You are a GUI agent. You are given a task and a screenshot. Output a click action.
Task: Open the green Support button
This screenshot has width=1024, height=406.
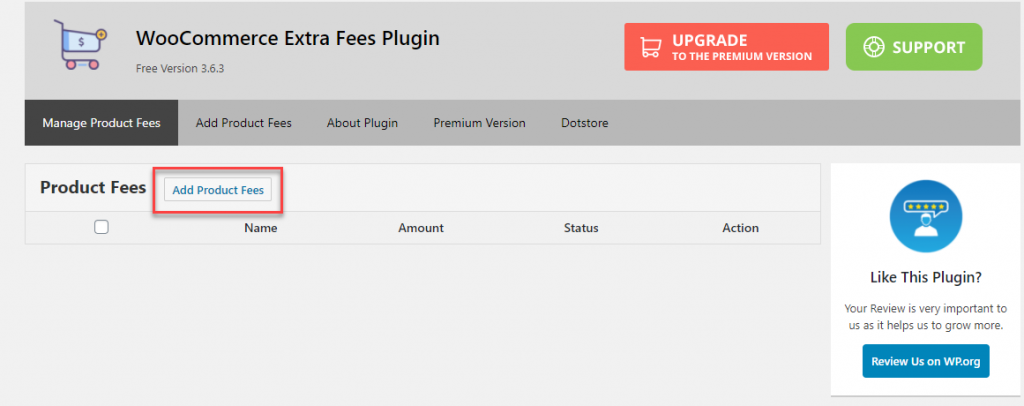[x=914, y=47]
